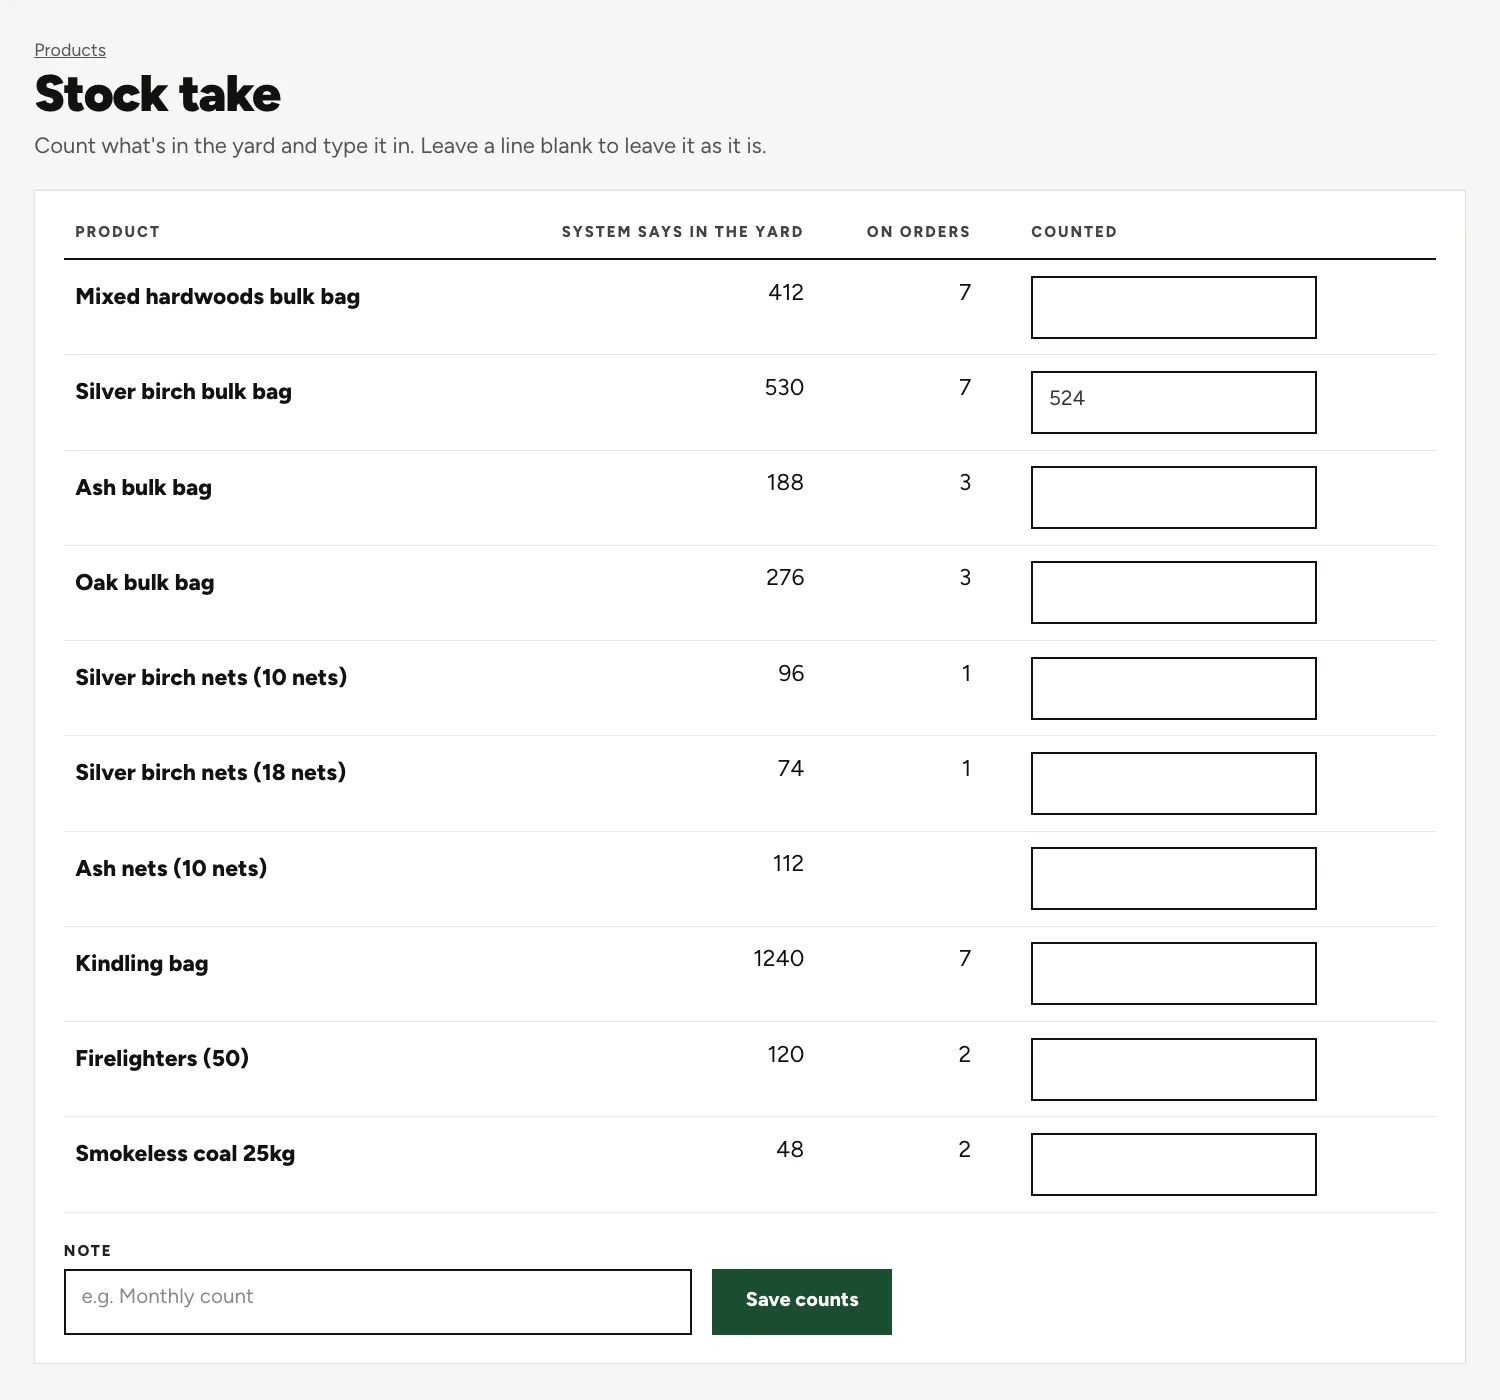The image size is (1500, 1400).
Task: Focus the Note text field
Action: 378,1302
